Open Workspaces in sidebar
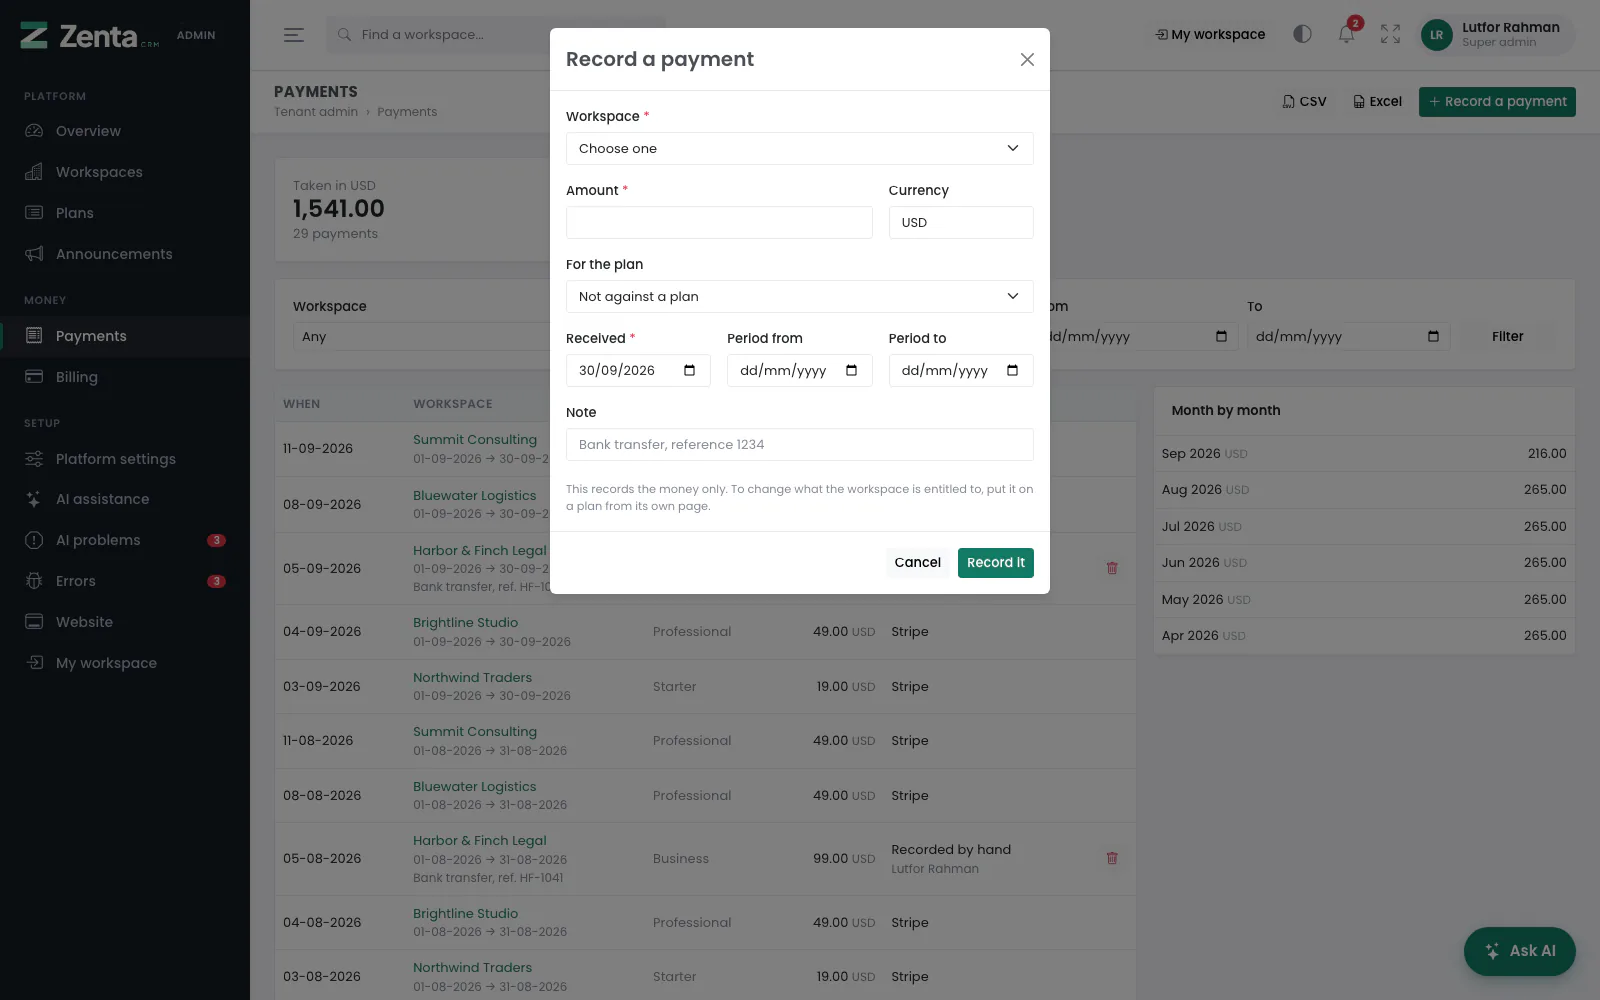This screenshot has width=1600, height=1000. point(125,172)
